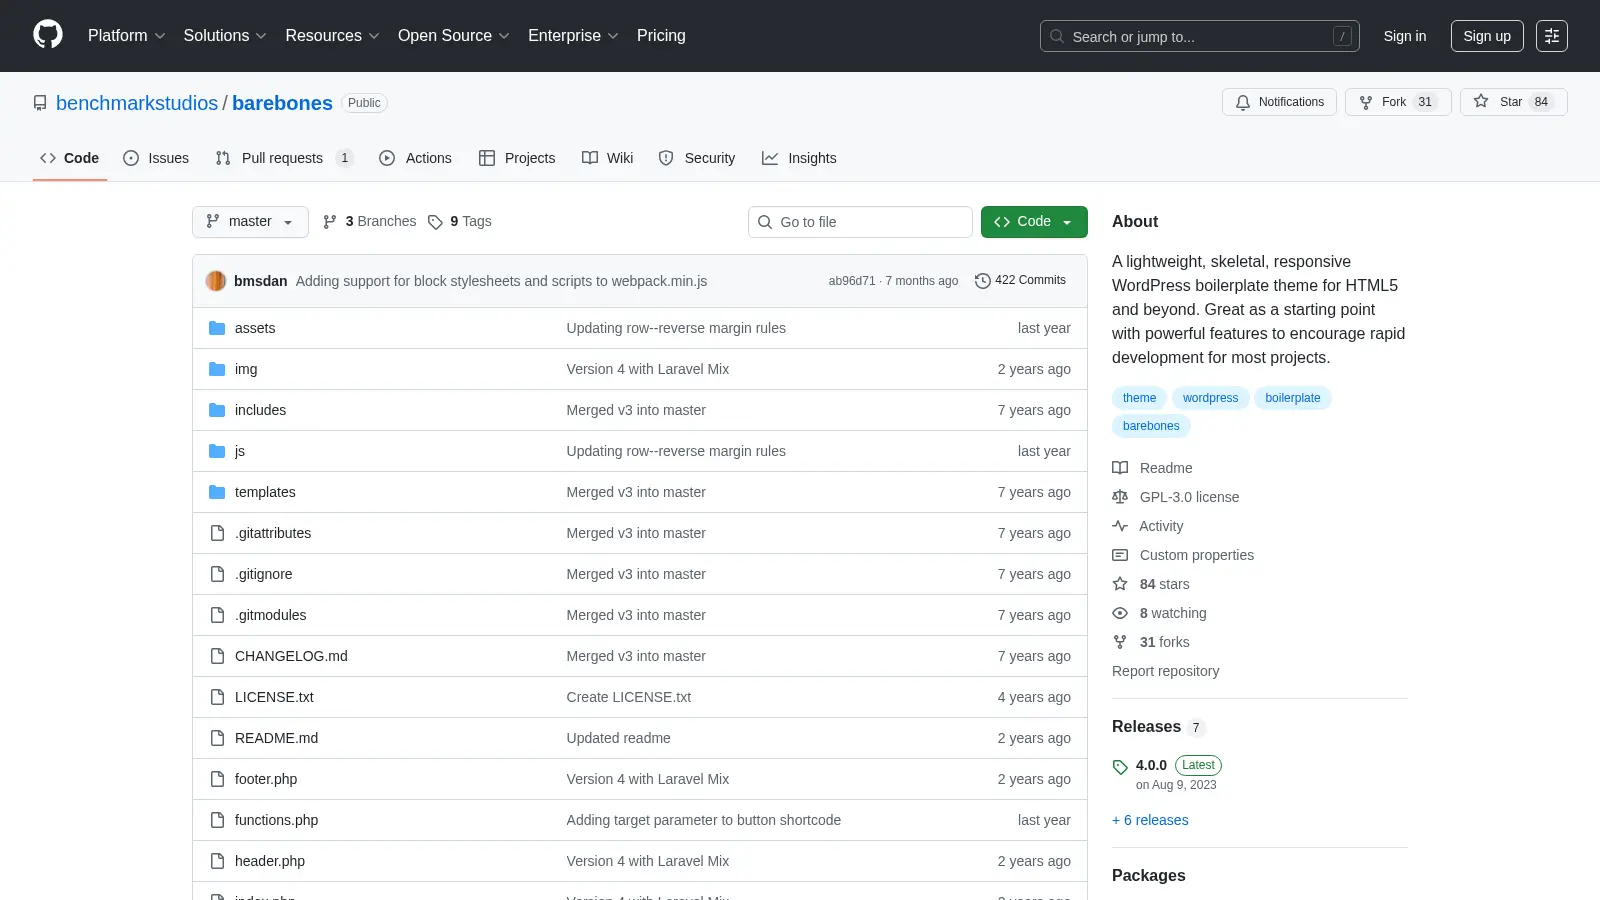Open the green Code dropdown button

pyautogui.click(x=1034, y=222)
